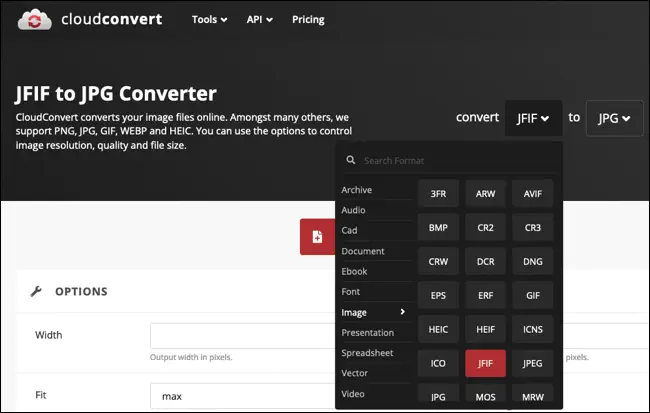Choose the DCR format
Image resolution: width=650 pixels, height=413 pixels.
click(485, 262)
